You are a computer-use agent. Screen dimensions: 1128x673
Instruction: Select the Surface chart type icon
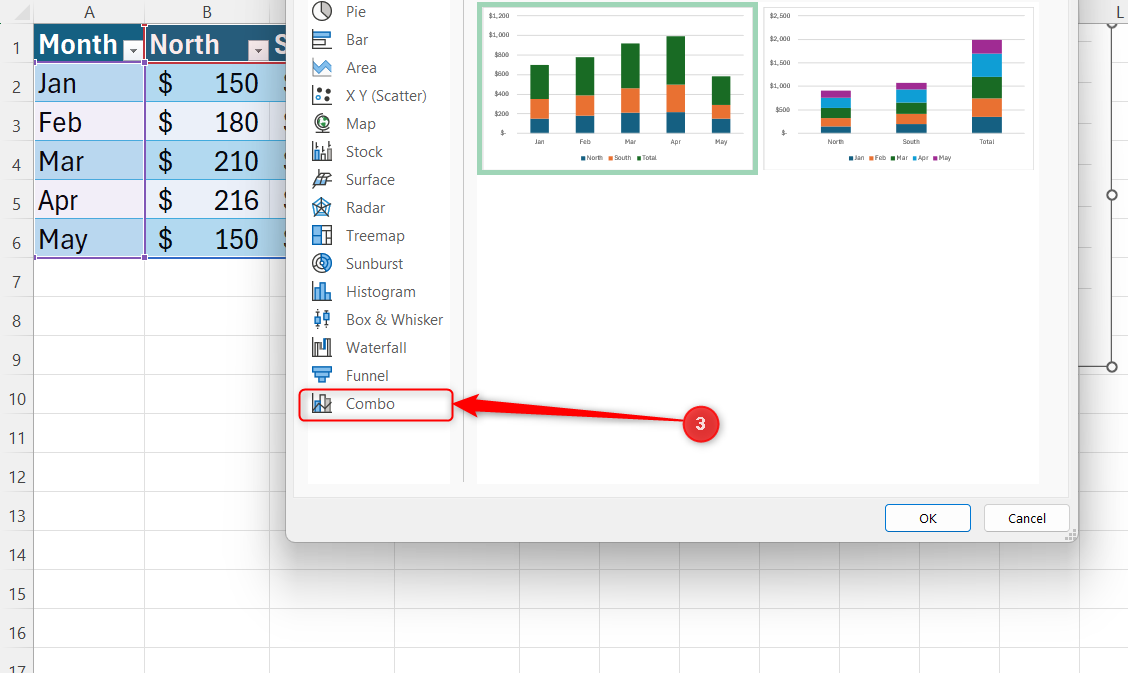322,180
